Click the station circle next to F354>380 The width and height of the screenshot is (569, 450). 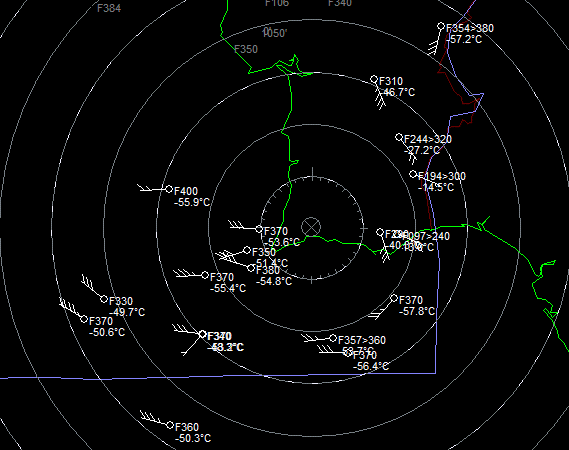tap(441, 26)
